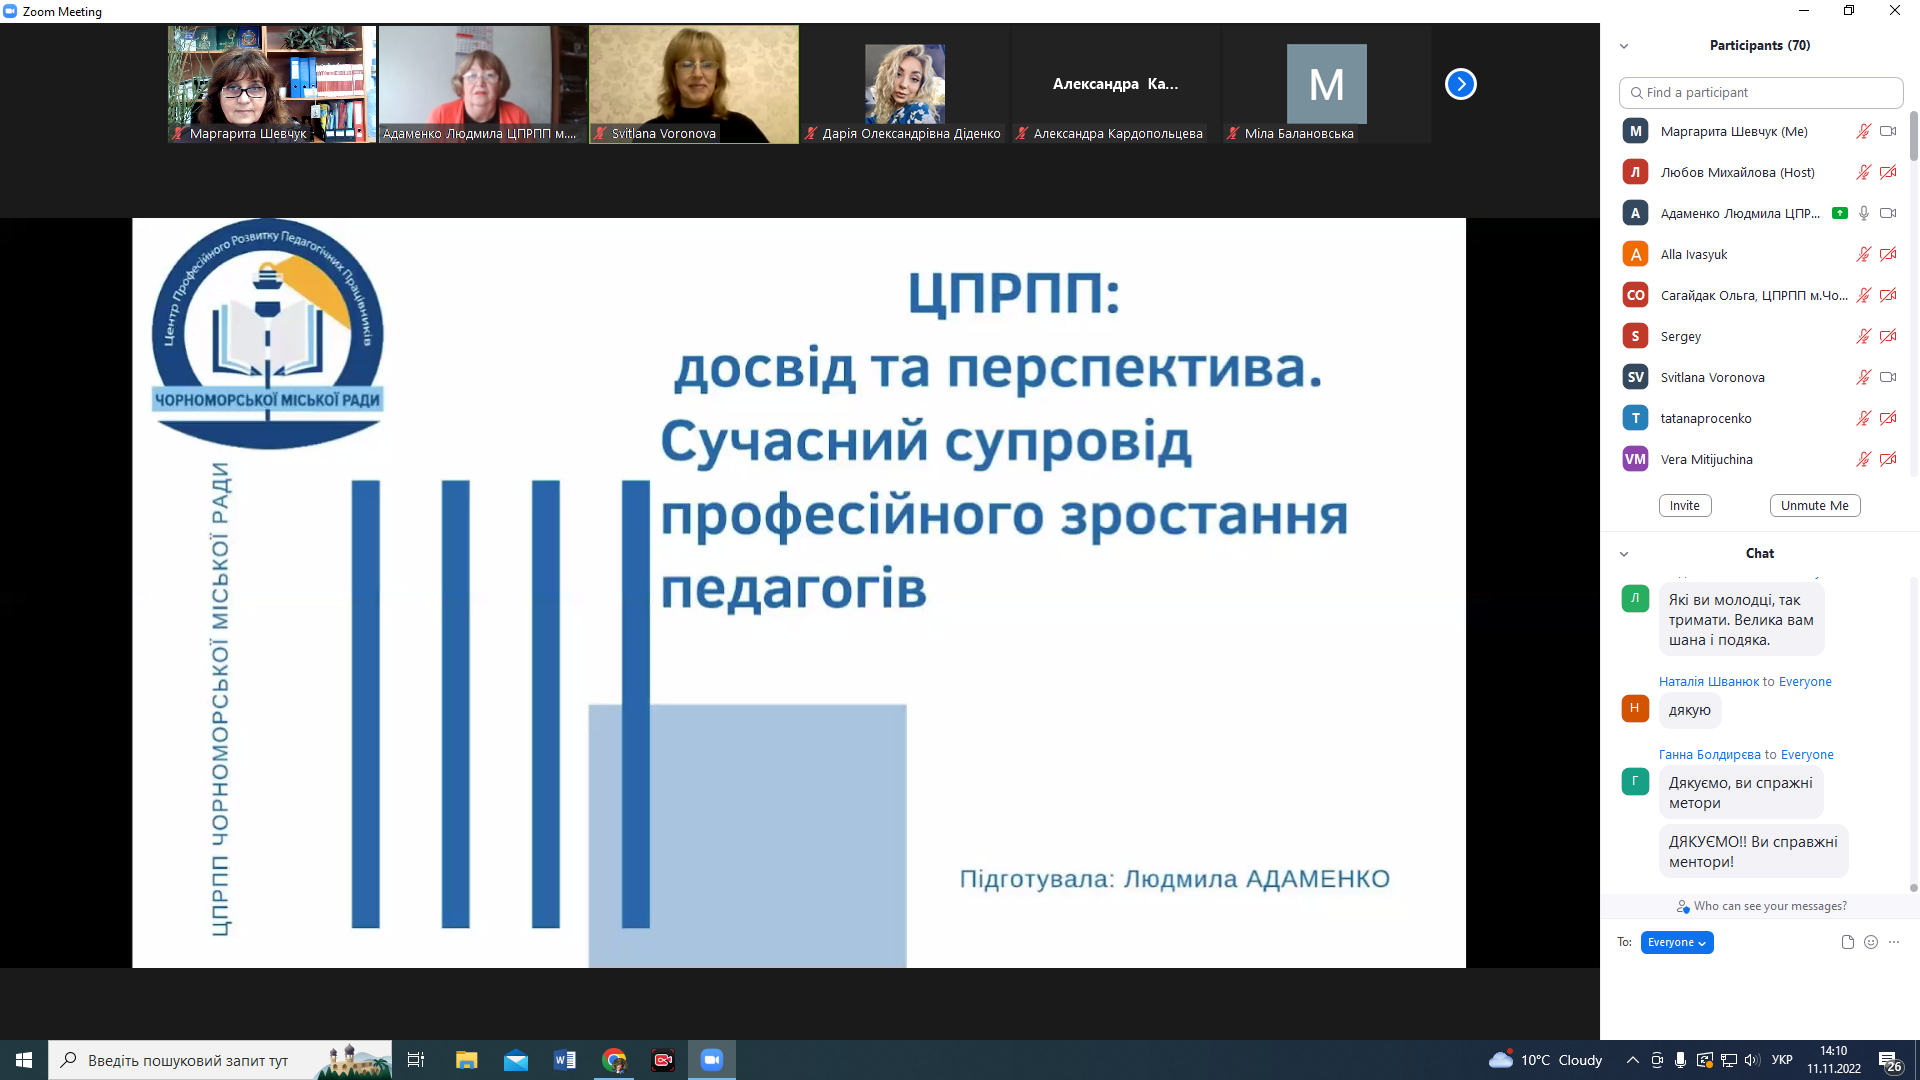Open the УКР language switcher

[1782, 1060]
